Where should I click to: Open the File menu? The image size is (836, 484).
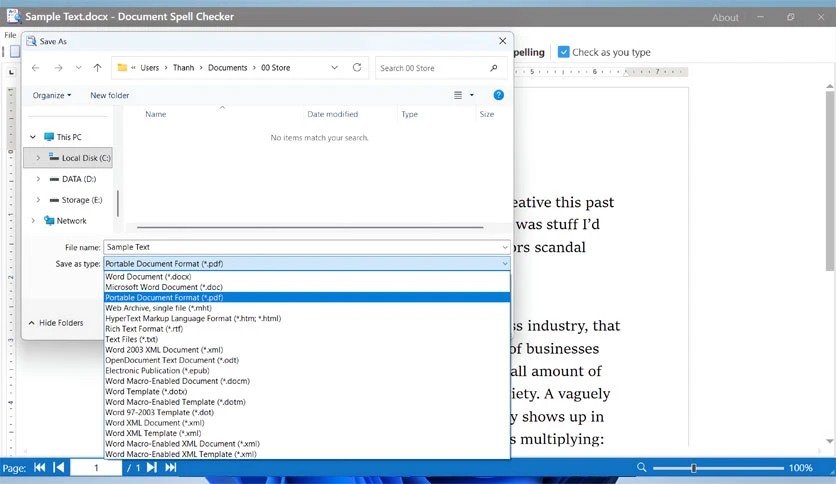click(x=10, y=35)
